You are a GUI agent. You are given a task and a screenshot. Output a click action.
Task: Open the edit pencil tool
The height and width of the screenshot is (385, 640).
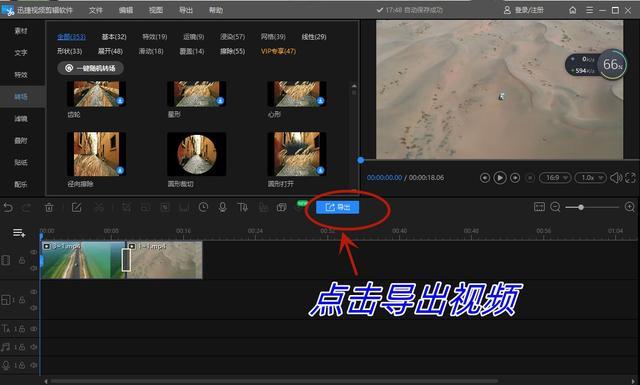[76, 207]
